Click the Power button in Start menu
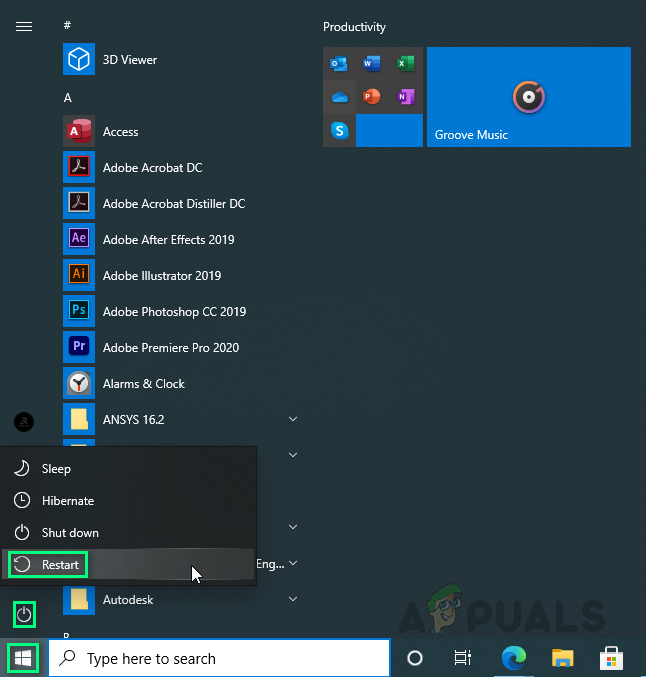 click(24, 614)
